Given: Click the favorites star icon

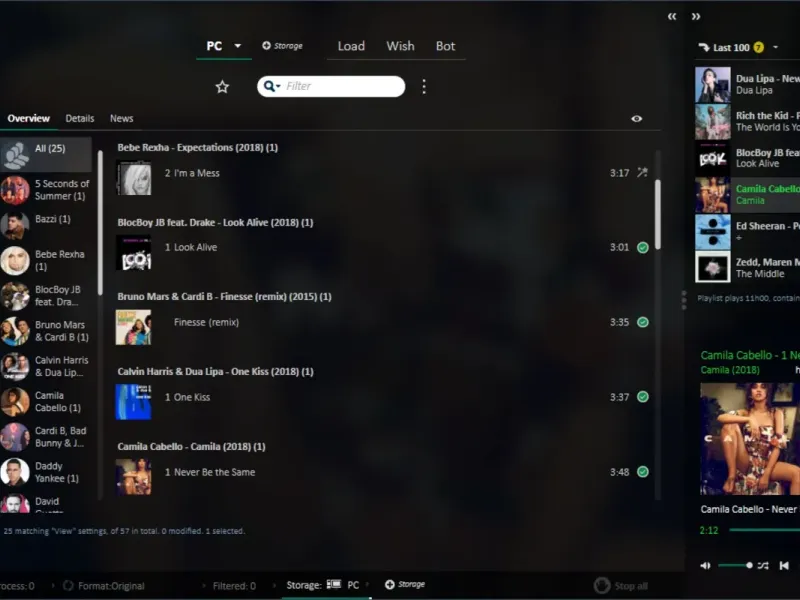Looking at the screenshot, I should pos(222,87).
